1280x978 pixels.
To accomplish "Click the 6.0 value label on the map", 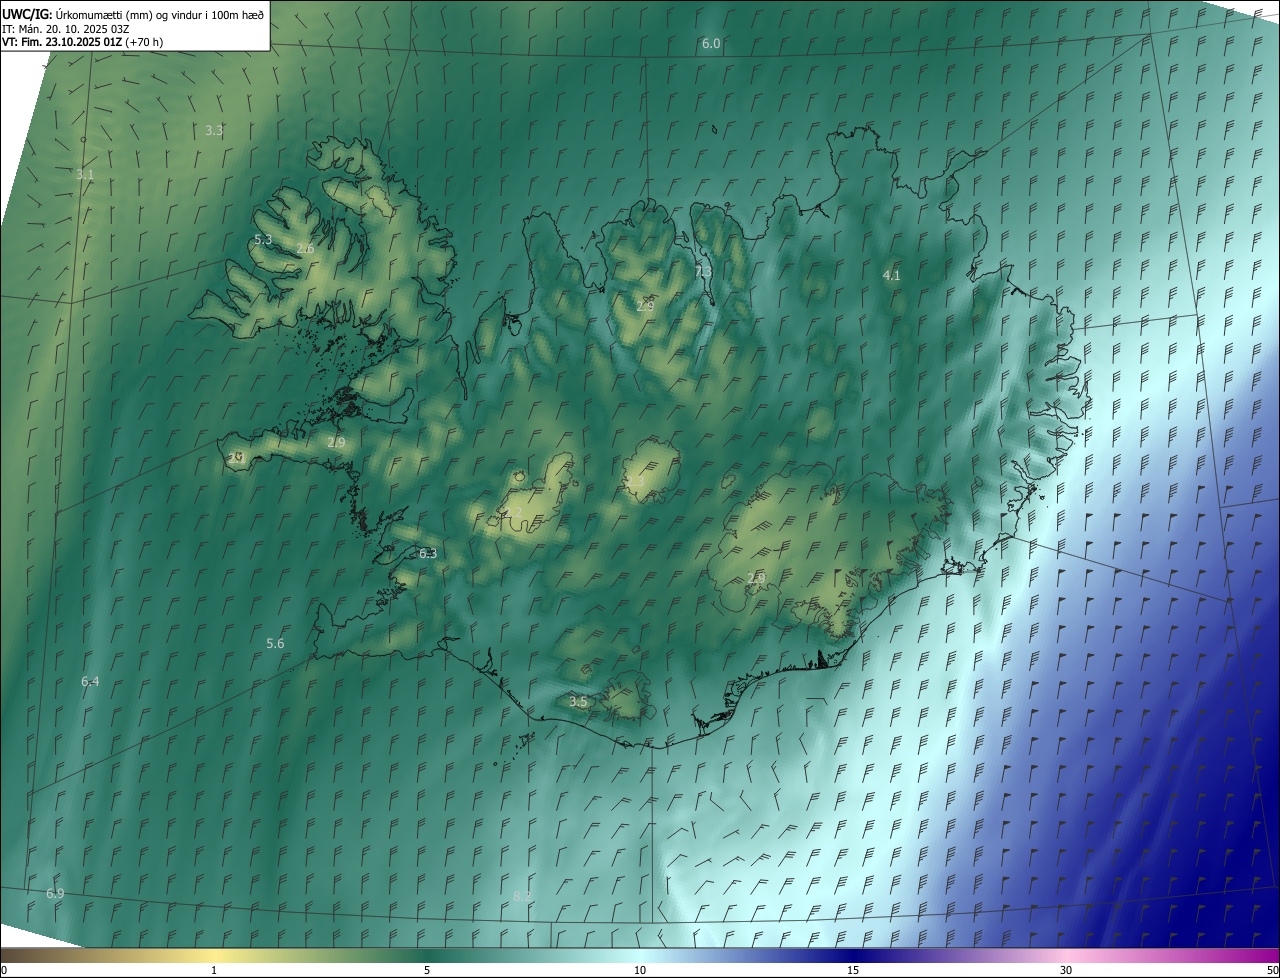I will click(x=711, y=44).
